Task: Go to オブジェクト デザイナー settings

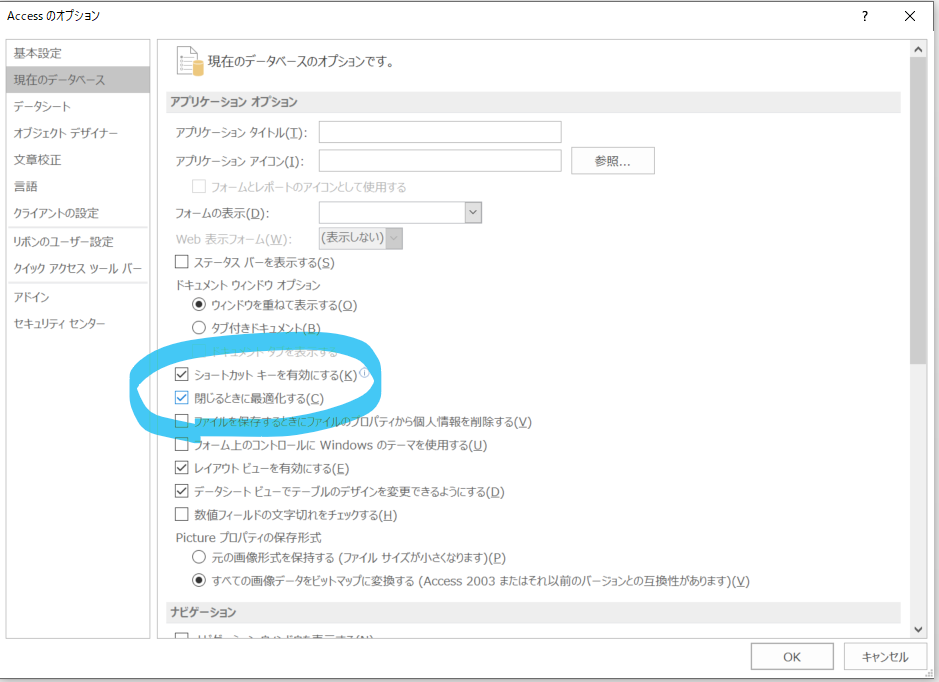Action: [x=78, y=133]
